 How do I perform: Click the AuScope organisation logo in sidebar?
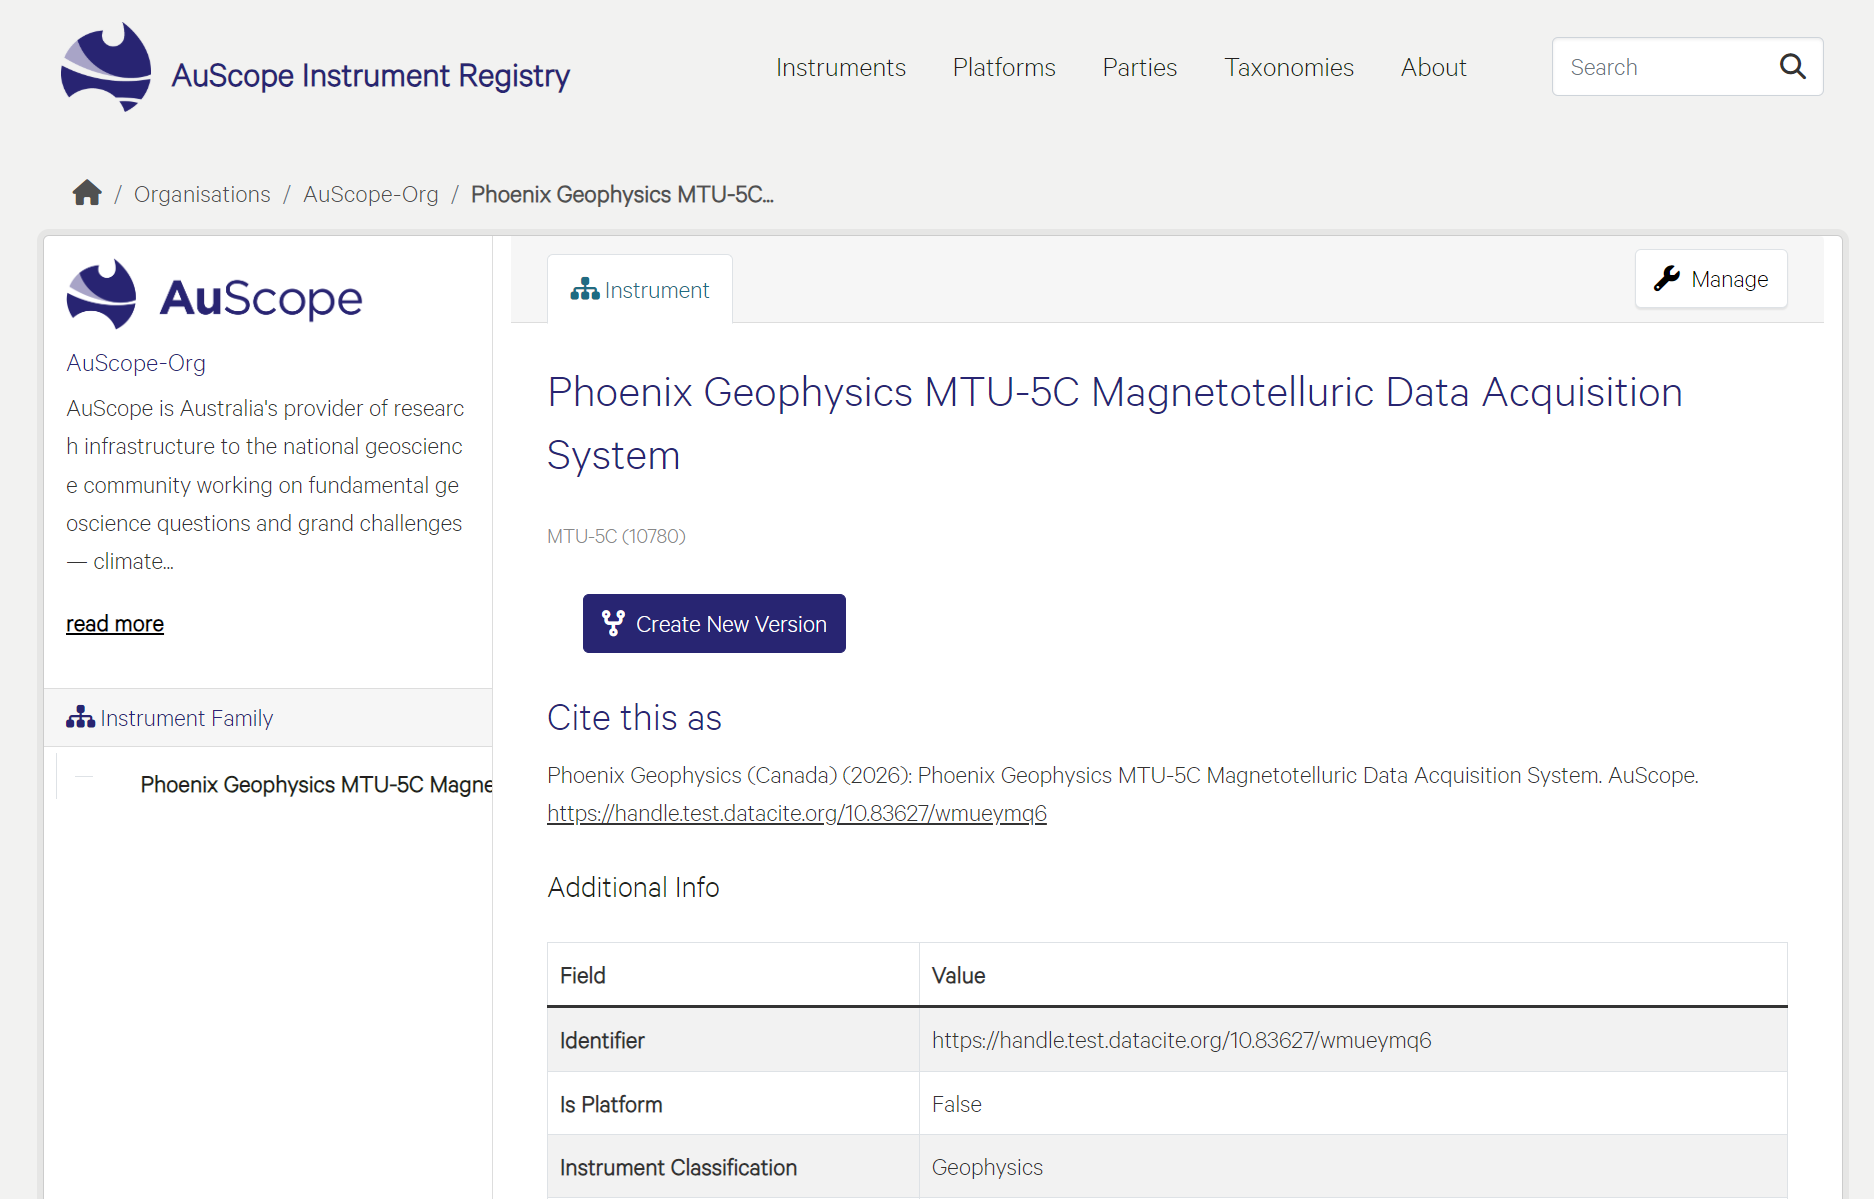tap(214, 295)
